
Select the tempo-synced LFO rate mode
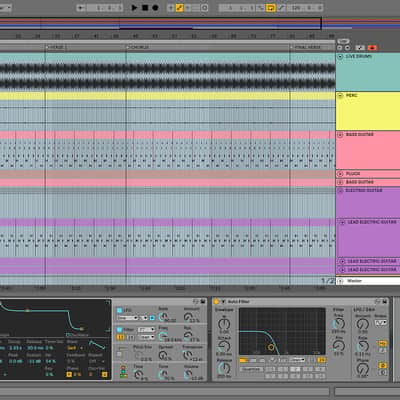point(382,350)
